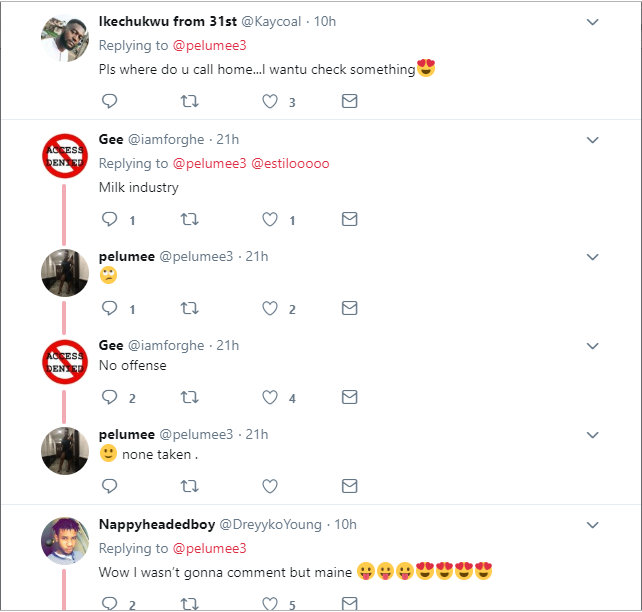Retweet pelumee's eye-roll emoji tweet
This screenshot has width=642, height=612.
click(x=188, y=308)
